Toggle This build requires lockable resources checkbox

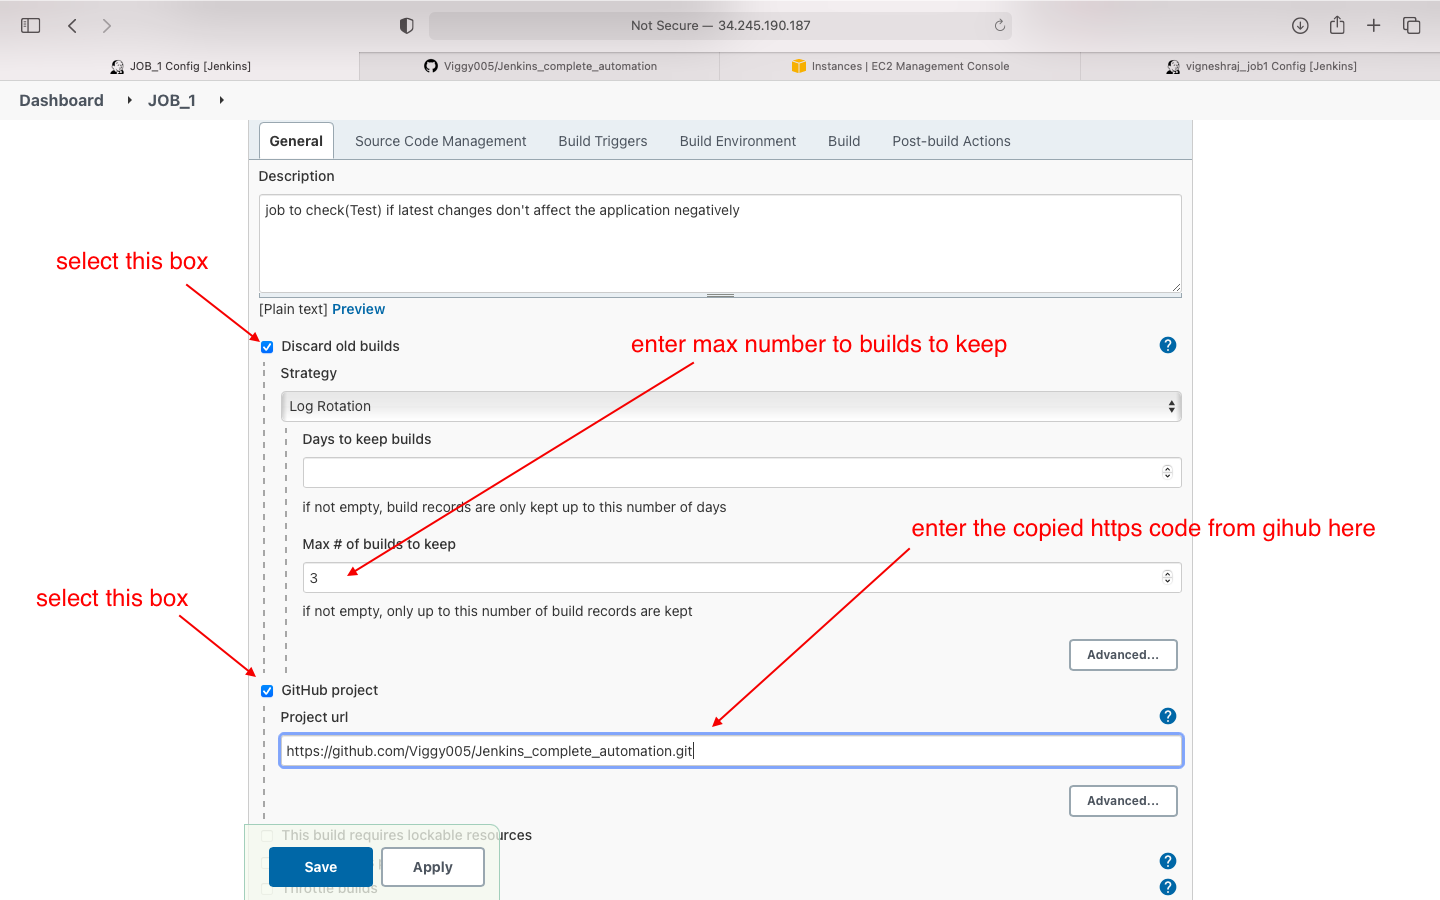click(267, 836)
